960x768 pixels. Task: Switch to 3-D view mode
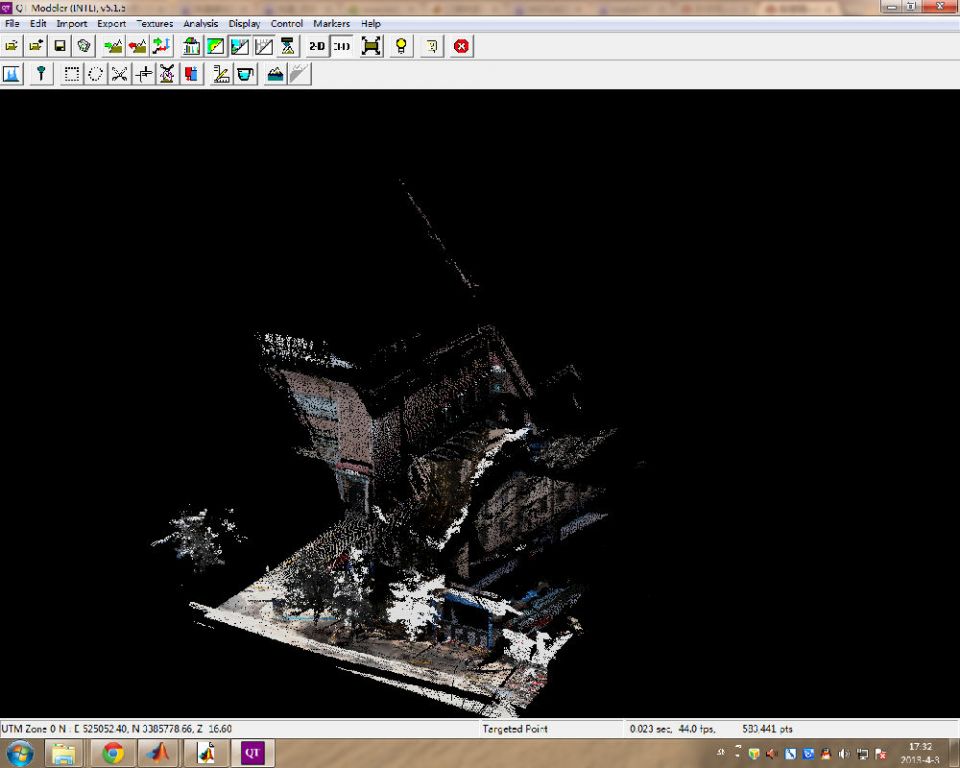[x=341, y=46]
